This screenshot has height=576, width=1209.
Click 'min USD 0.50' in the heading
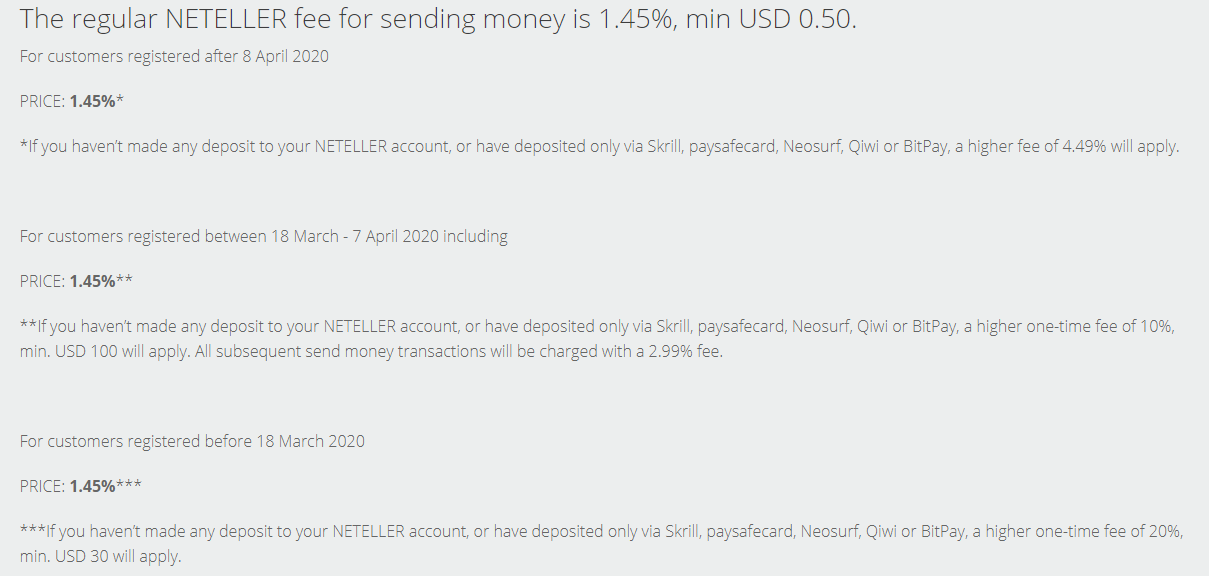point(774,20)
